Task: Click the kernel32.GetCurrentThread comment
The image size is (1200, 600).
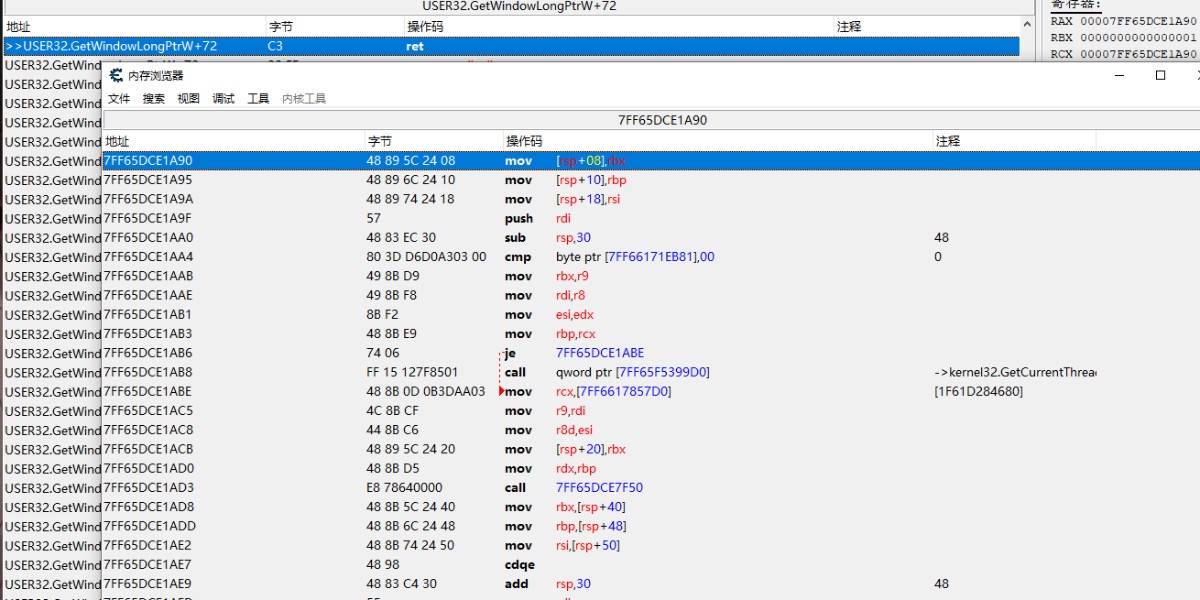Action: 1015,372
